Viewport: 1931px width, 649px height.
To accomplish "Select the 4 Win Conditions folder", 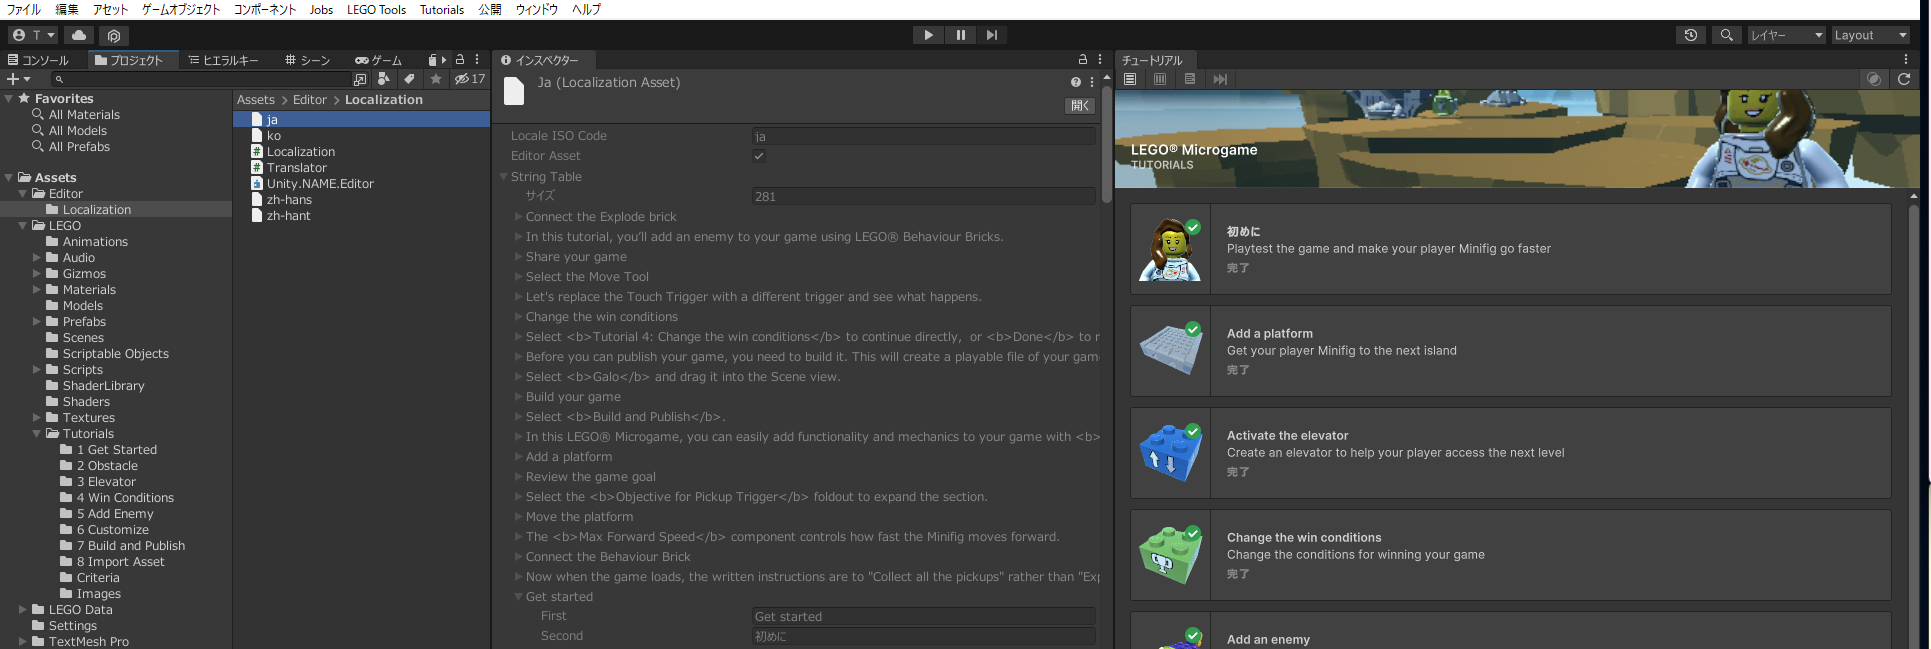I will (x=125, y=498).
